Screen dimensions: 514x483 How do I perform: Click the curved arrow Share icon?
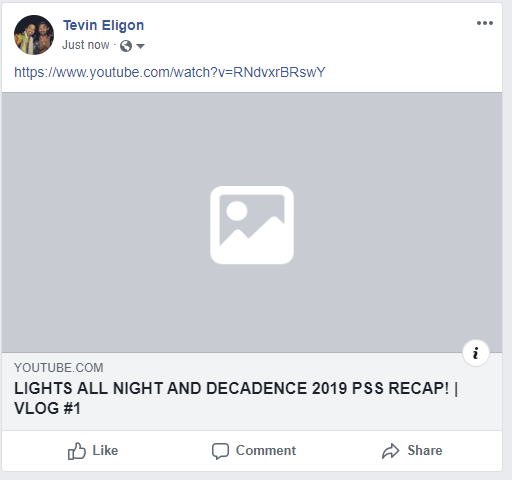[390, 451]
